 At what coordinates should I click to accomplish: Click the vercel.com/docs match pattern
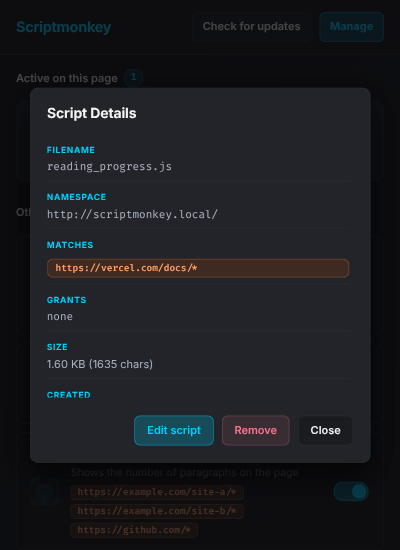(x=198, y=268)
